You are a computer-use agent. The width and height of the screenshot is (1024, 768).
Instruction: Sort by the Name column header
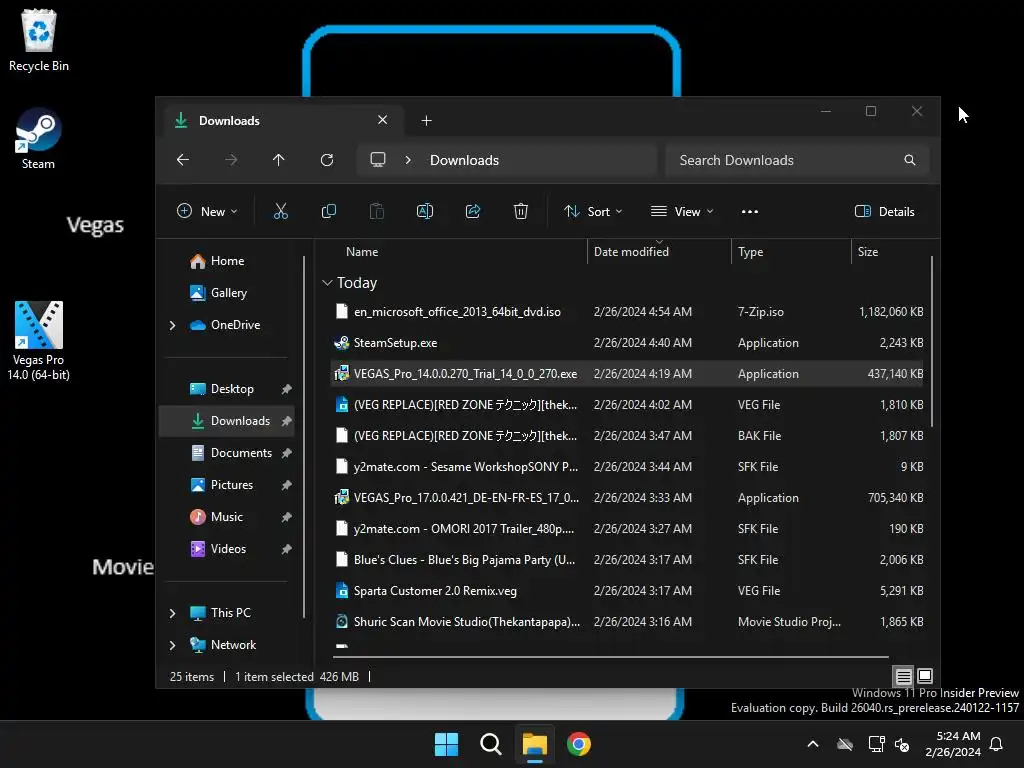(x=362, y=251)
